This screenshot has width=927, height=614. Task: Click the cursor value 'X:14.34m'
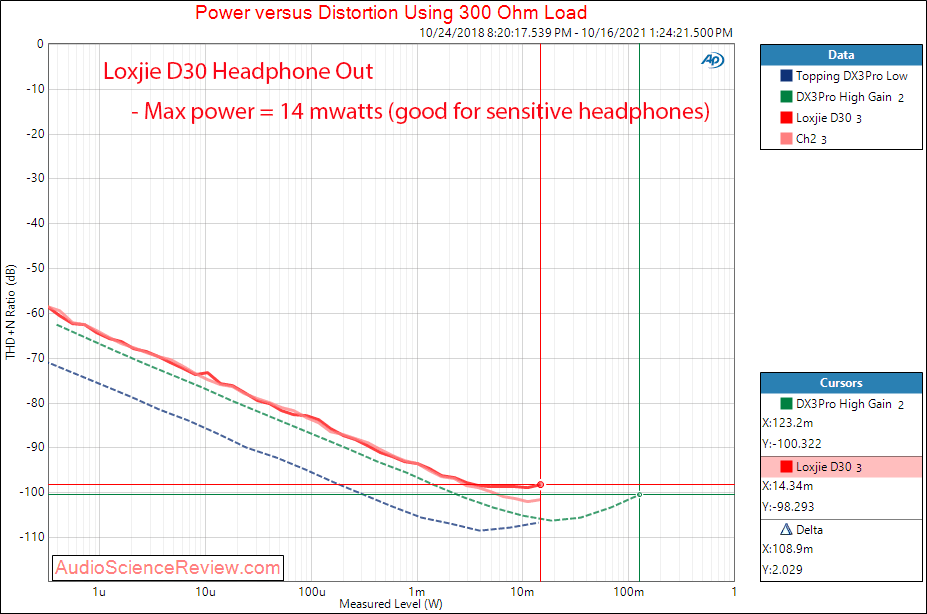(787, 486)
